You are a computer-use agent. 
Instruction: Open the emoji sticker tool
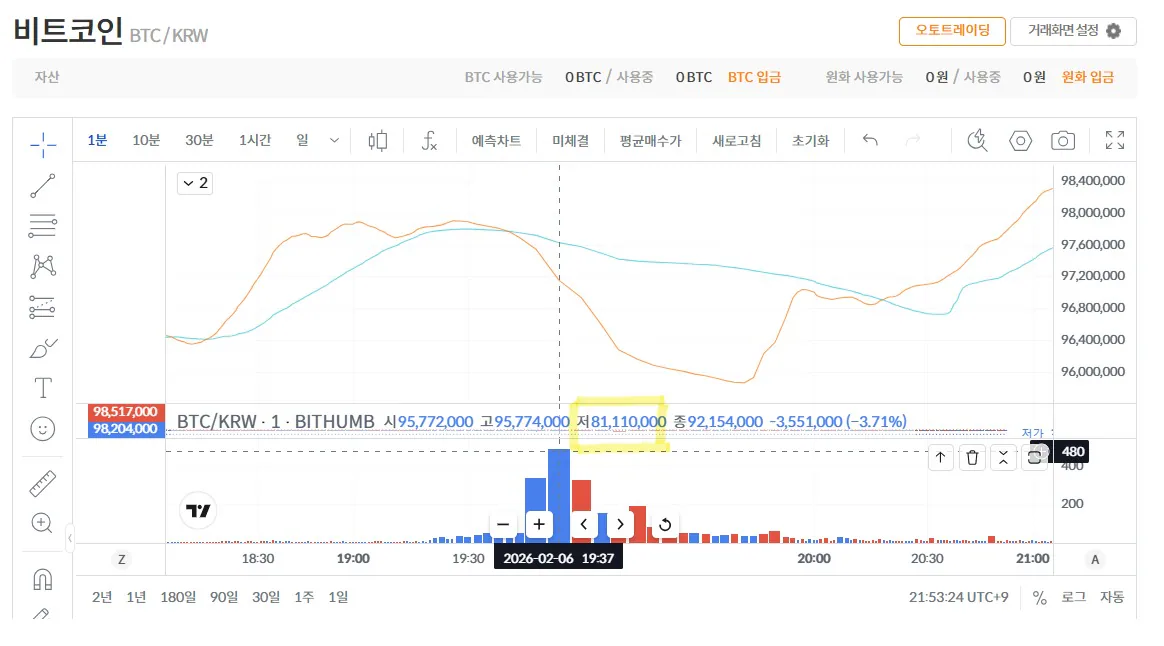click(x=43, y=429)
